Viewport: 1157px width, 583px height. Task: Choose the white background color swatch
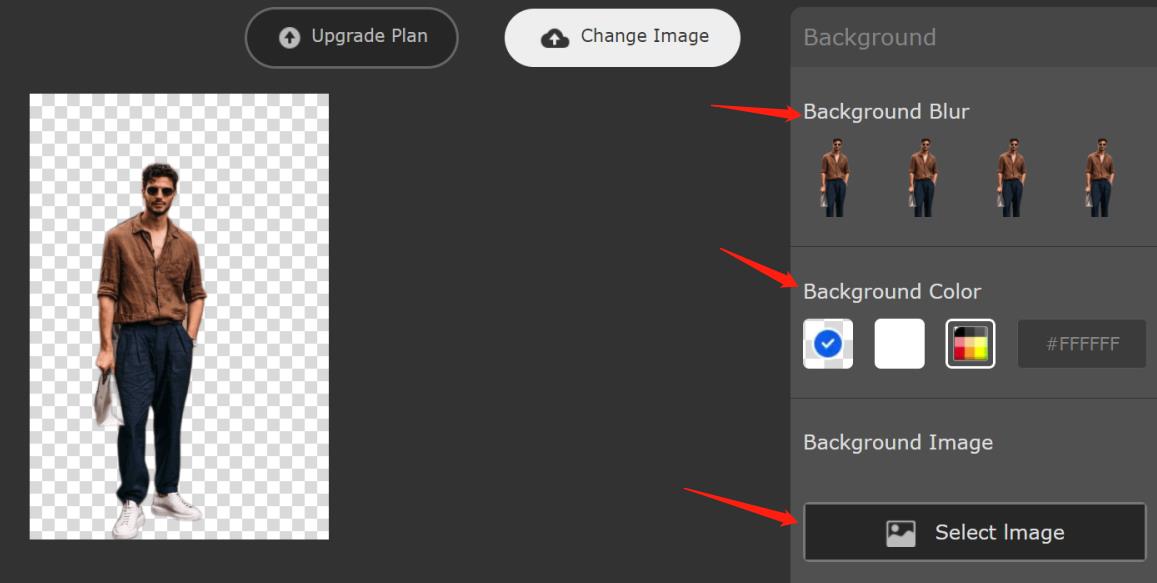899,343
